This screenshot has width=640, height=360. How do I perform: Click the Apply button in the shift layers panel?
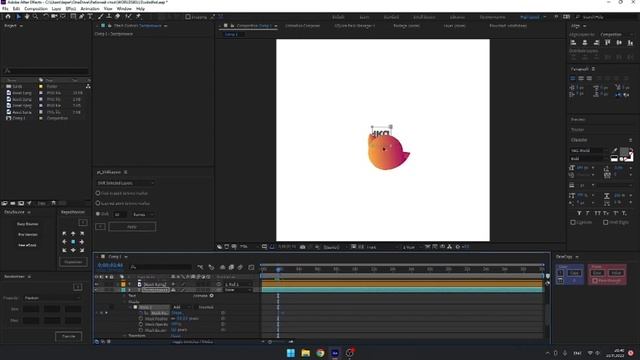pyautogui.click(x=132, y=227)
